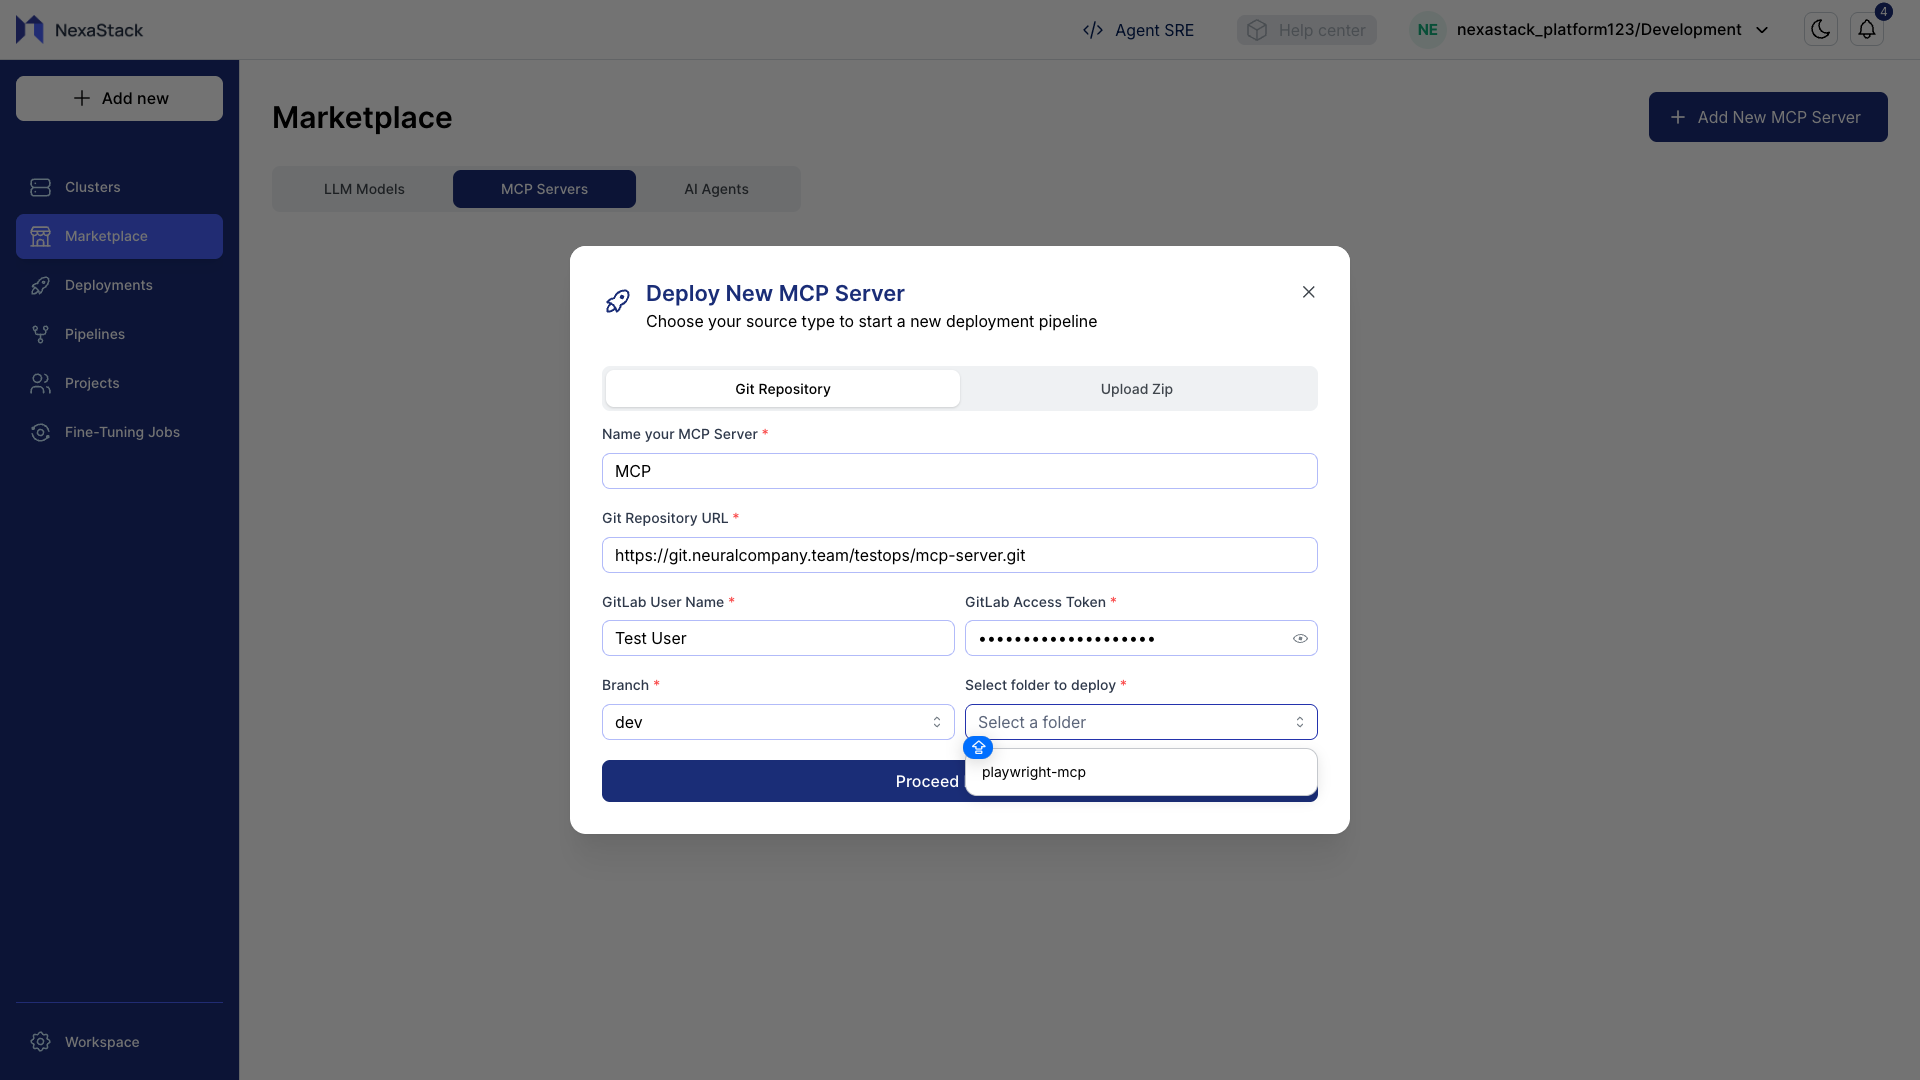1920x1080 pixels.
Task: Choose playwright-mcp from the folder list
Action: click(x=1034, y=772)
